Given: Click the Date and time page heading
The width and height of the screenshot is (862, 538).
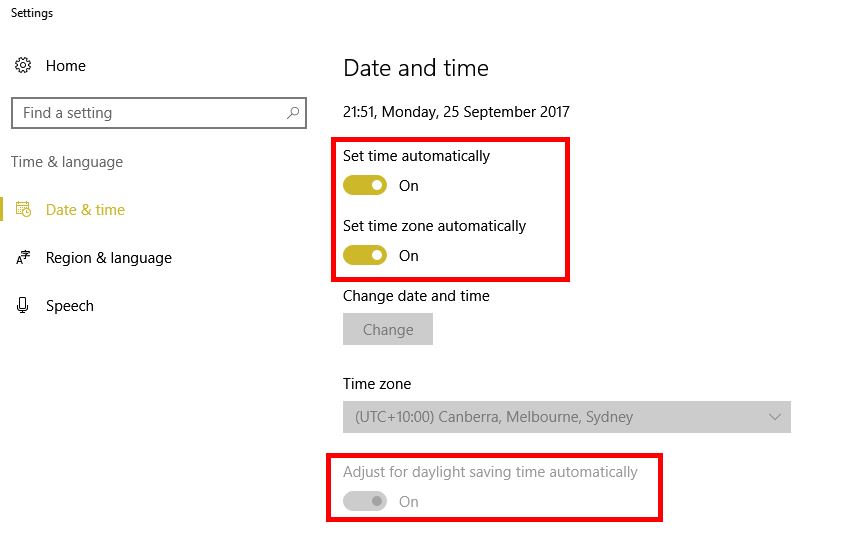Looking at the screenshot, I should click(x=416, y=68).
